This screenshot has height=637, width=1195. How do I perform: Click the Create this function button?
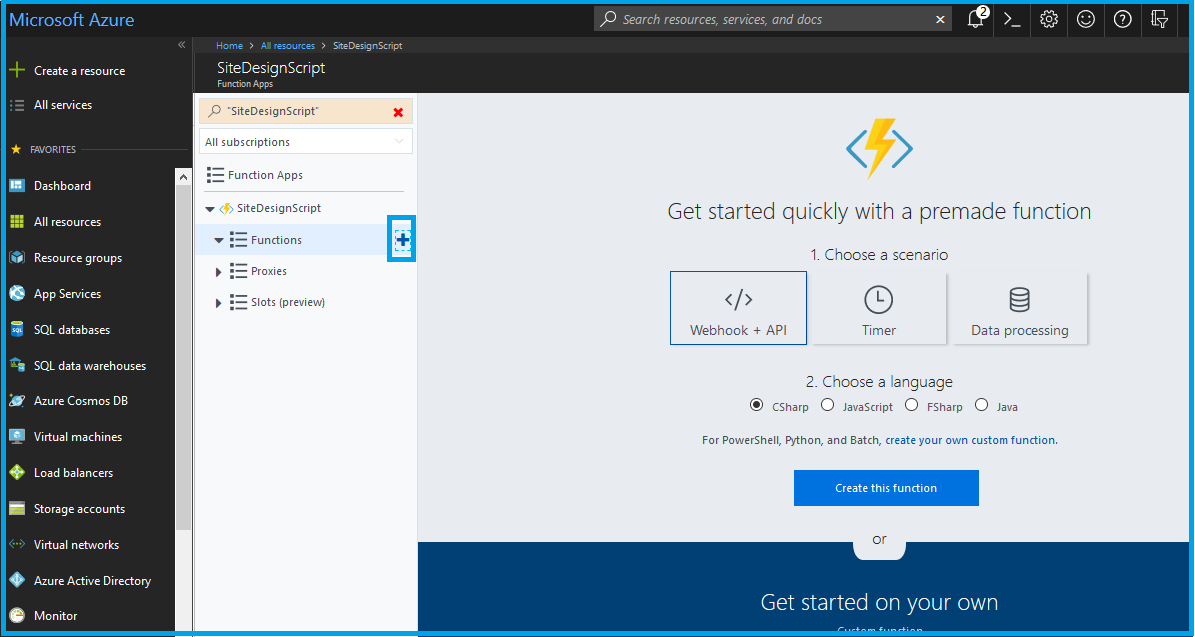coord(886,488)
